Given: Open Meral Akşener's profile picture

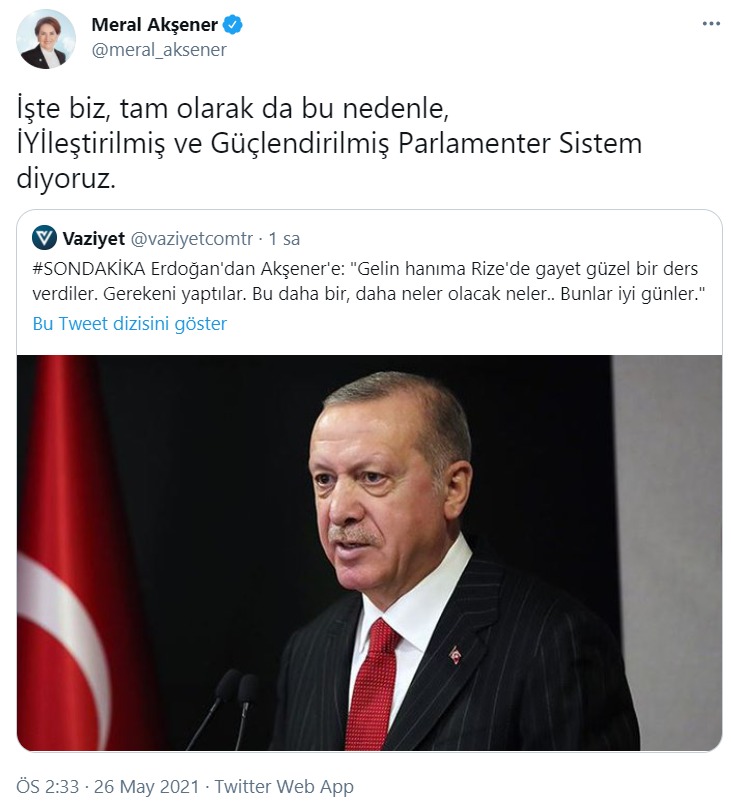Looking at the screenshot, I should pos(46,39).
